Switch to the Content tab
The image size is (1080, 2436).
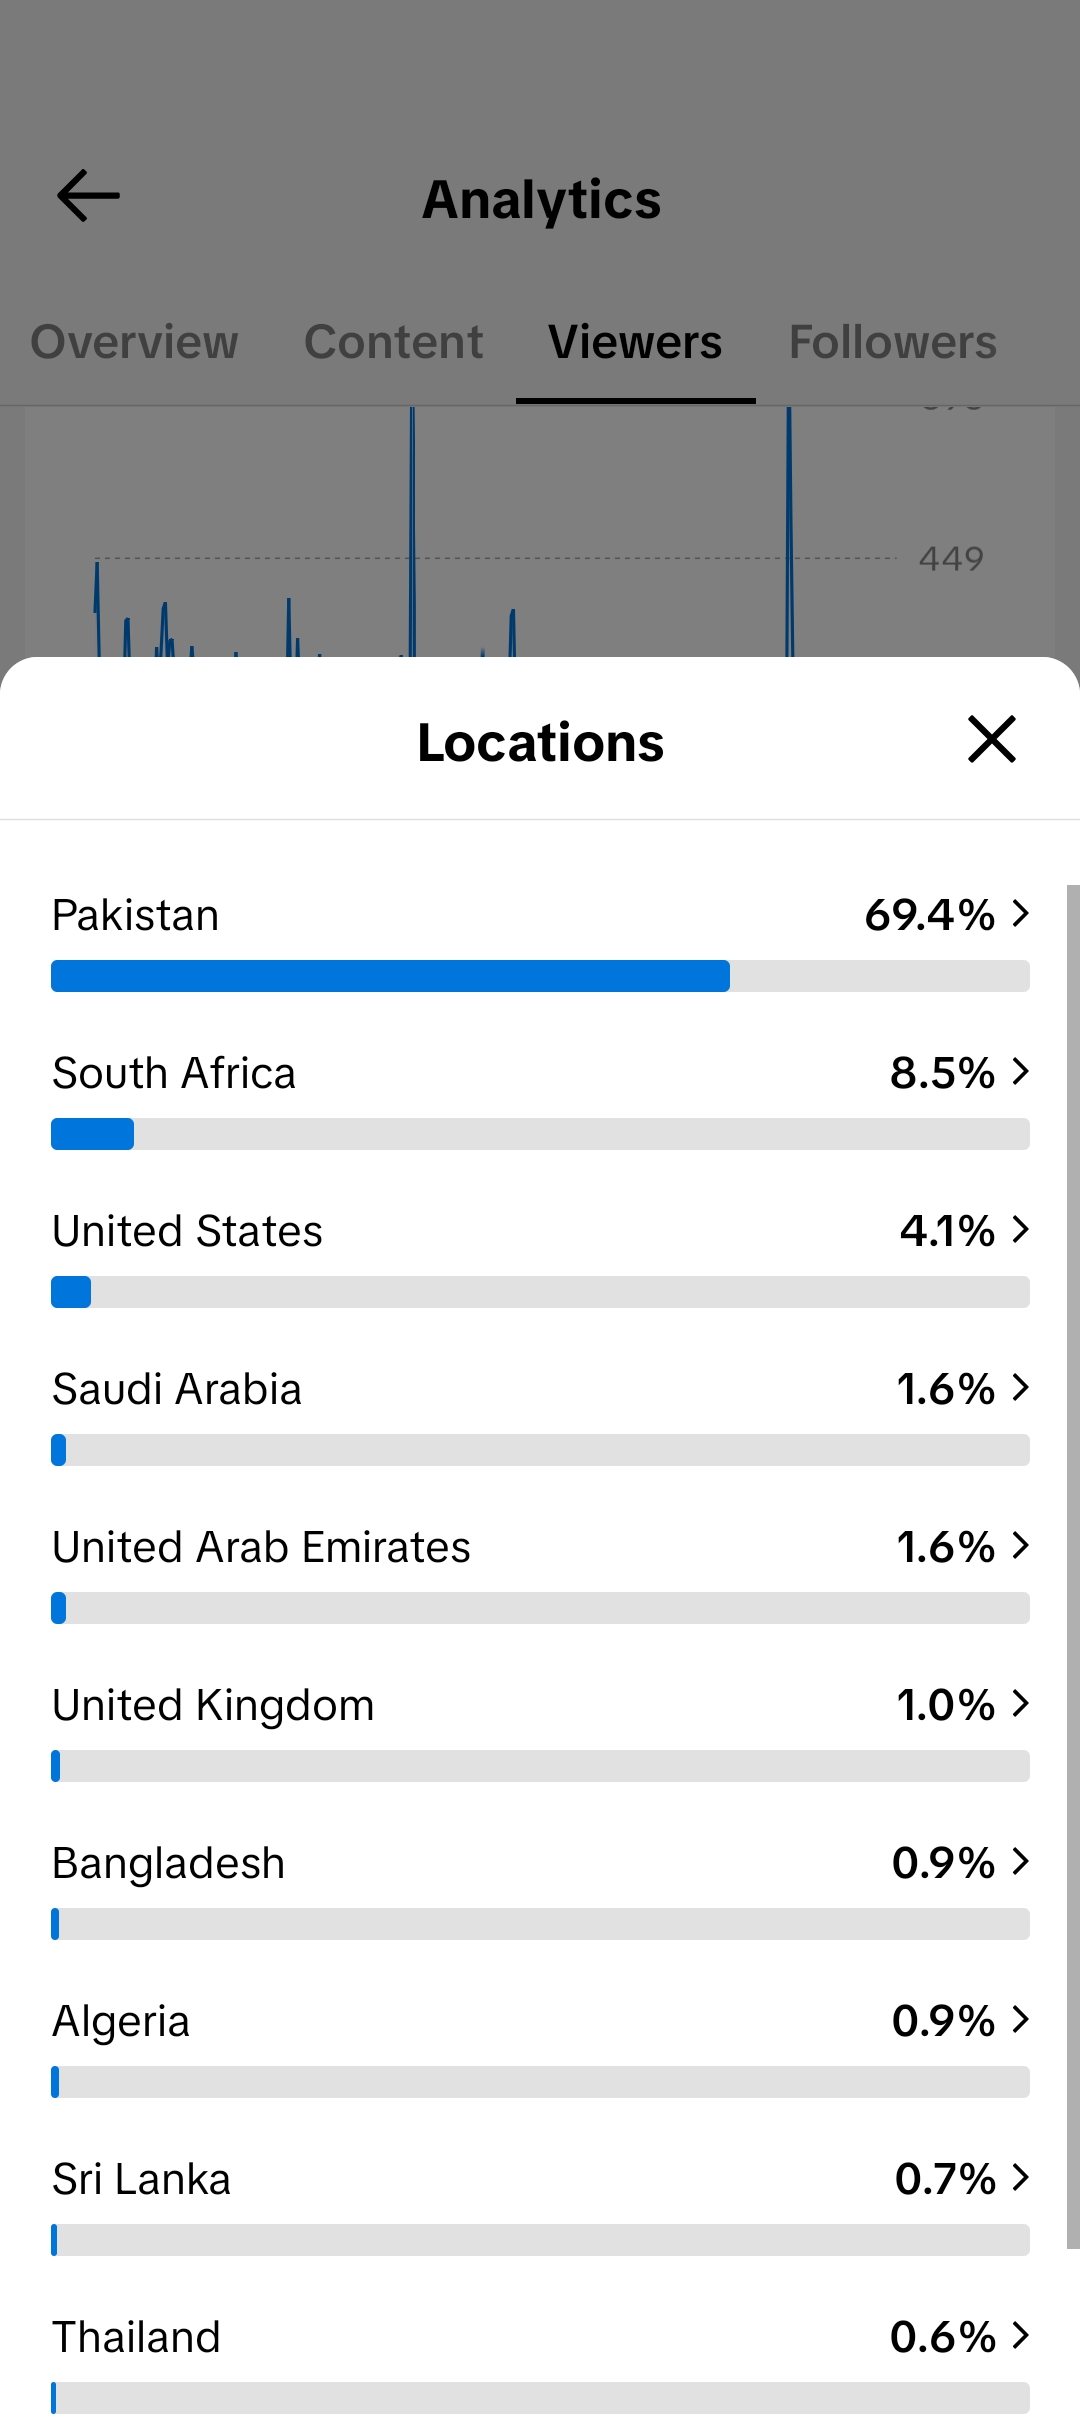coord(393,342)
